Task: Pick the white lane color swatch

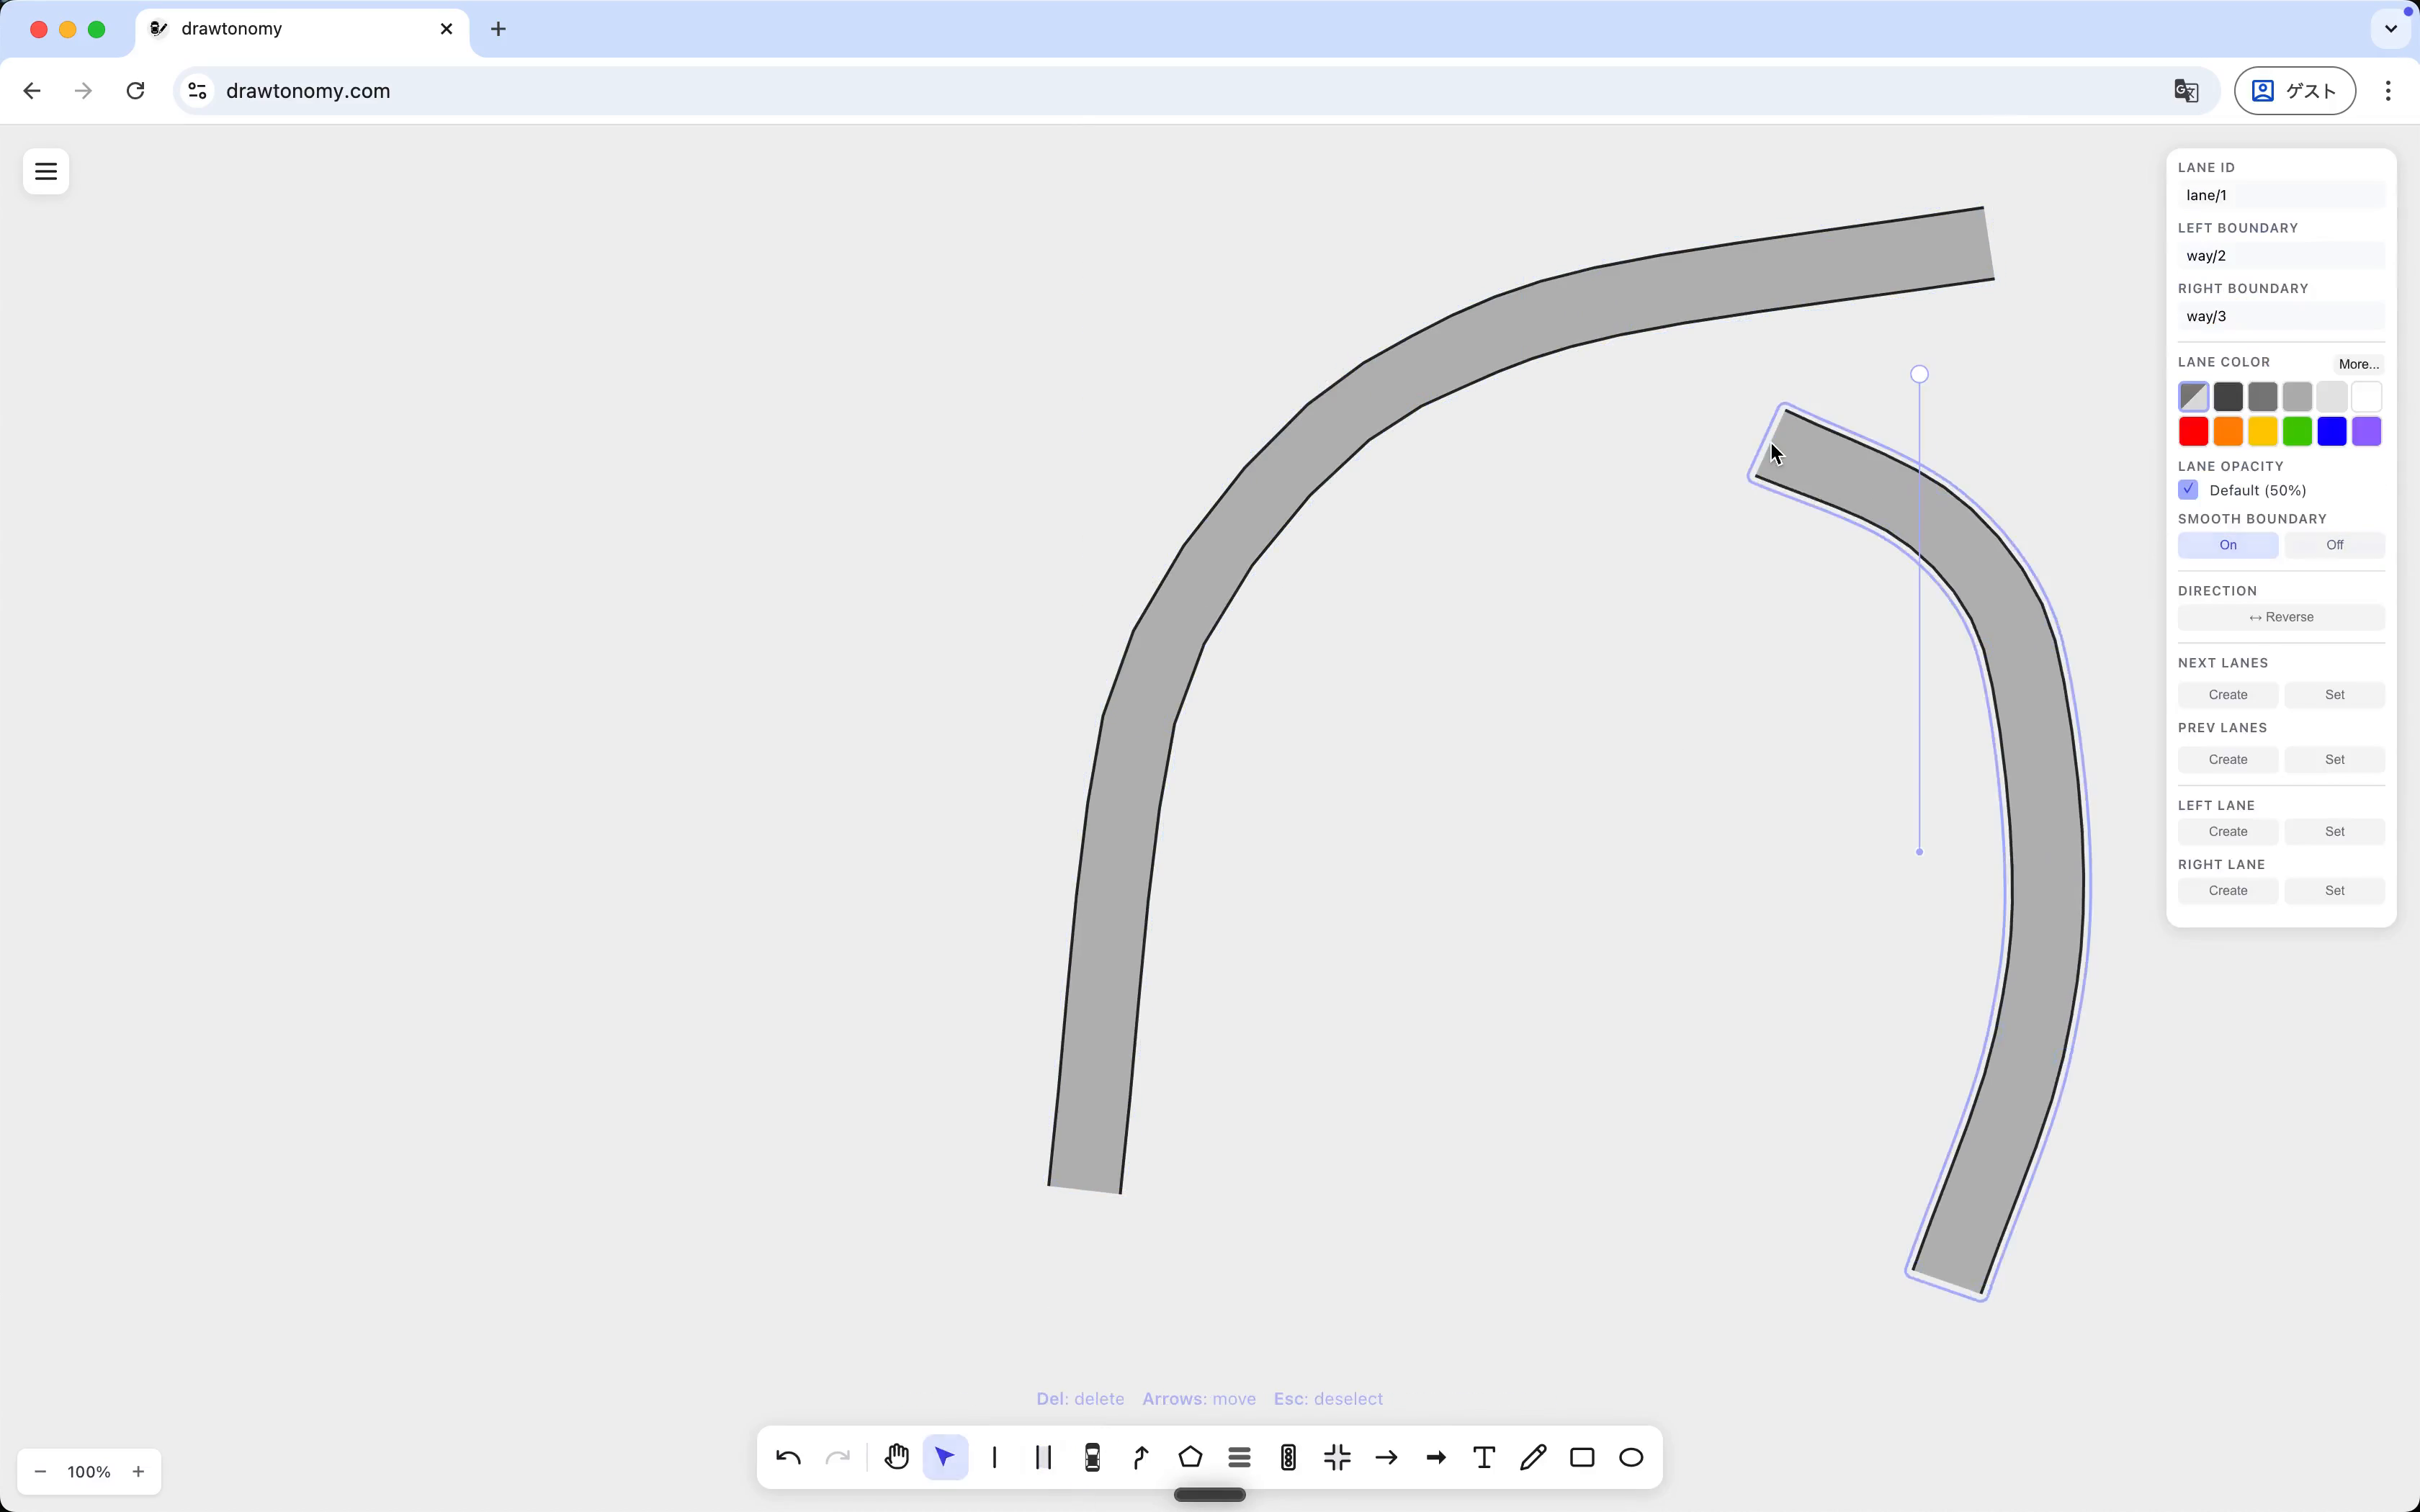Action: pos(2366,397)
